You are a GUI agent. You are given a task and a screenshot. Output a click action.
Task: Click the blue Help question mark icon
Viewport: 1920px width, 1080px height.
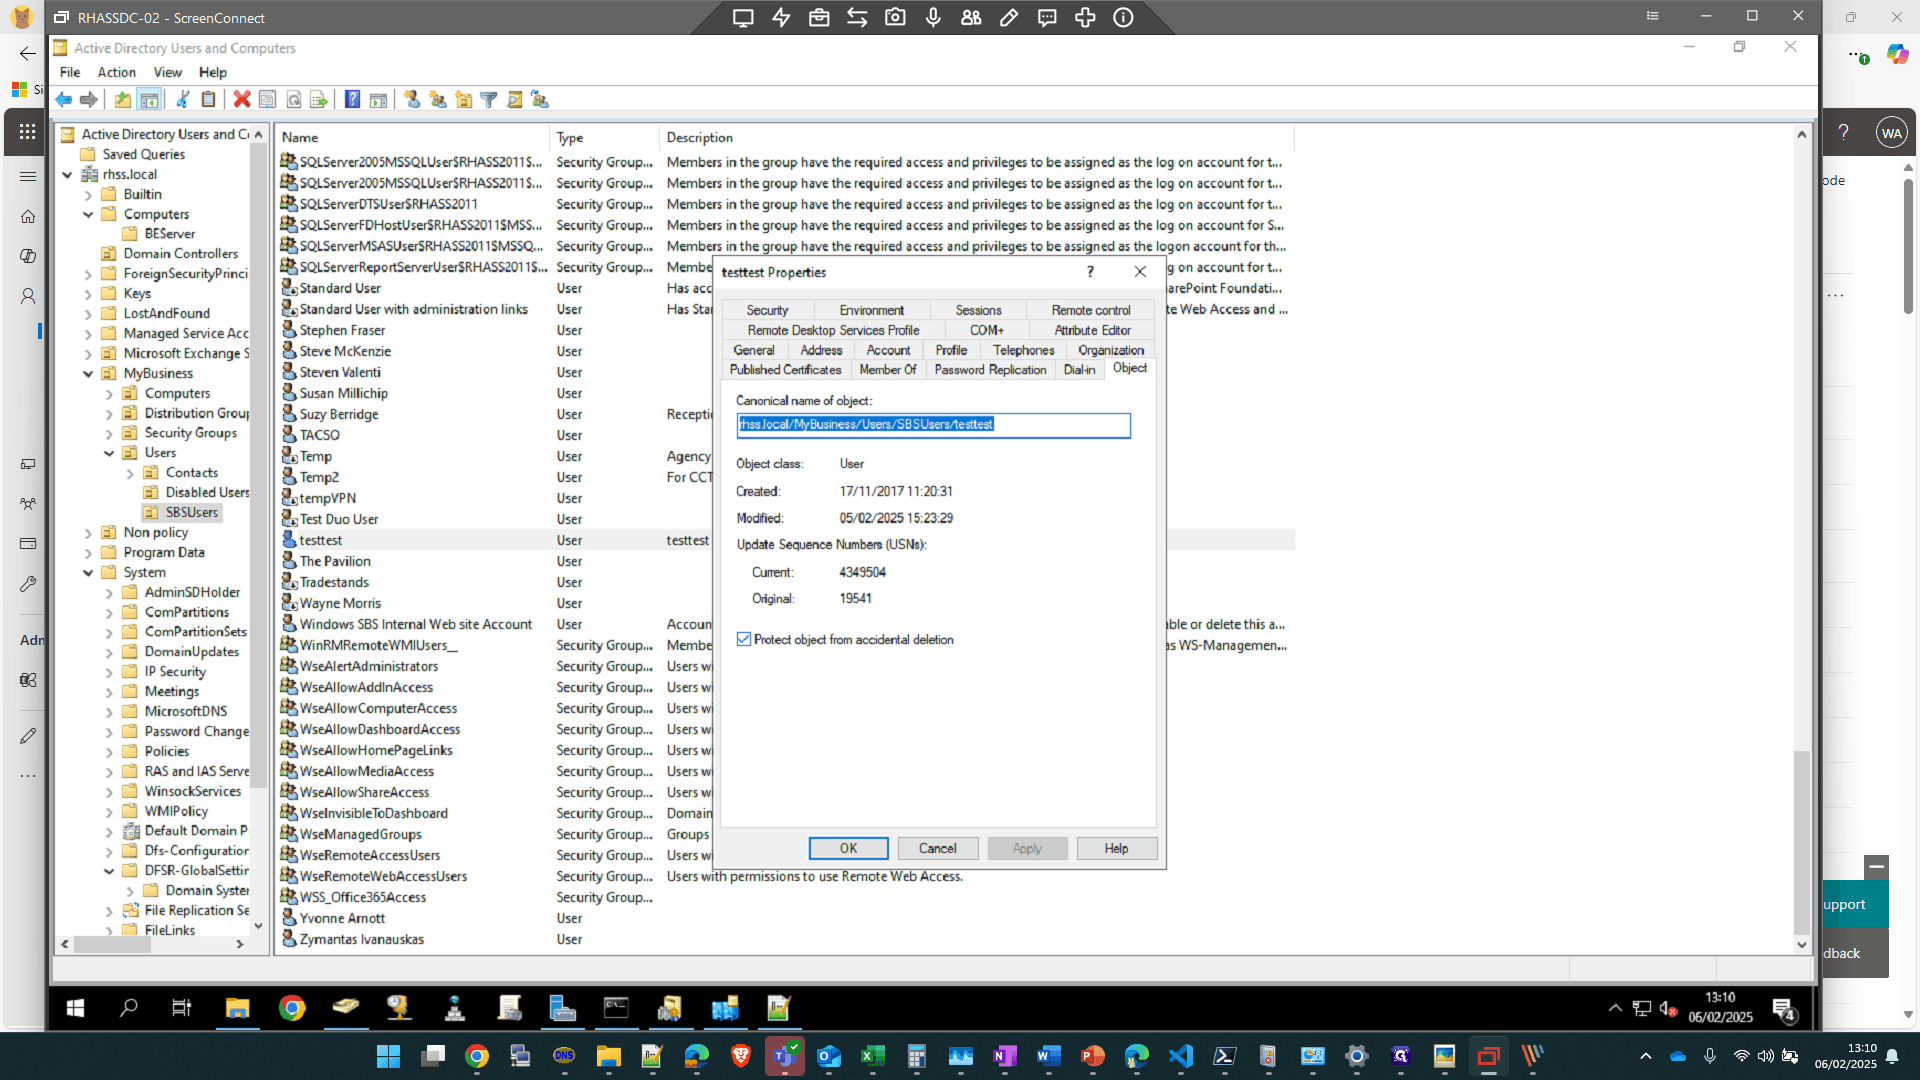coord(353,99)
